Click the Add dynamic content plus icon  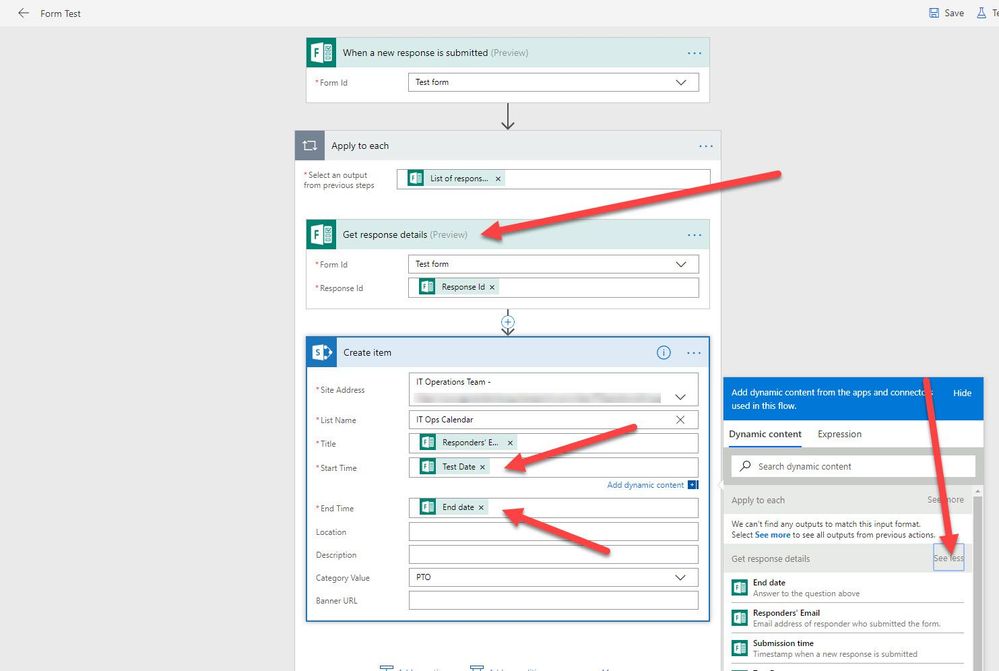coord(693,485)
